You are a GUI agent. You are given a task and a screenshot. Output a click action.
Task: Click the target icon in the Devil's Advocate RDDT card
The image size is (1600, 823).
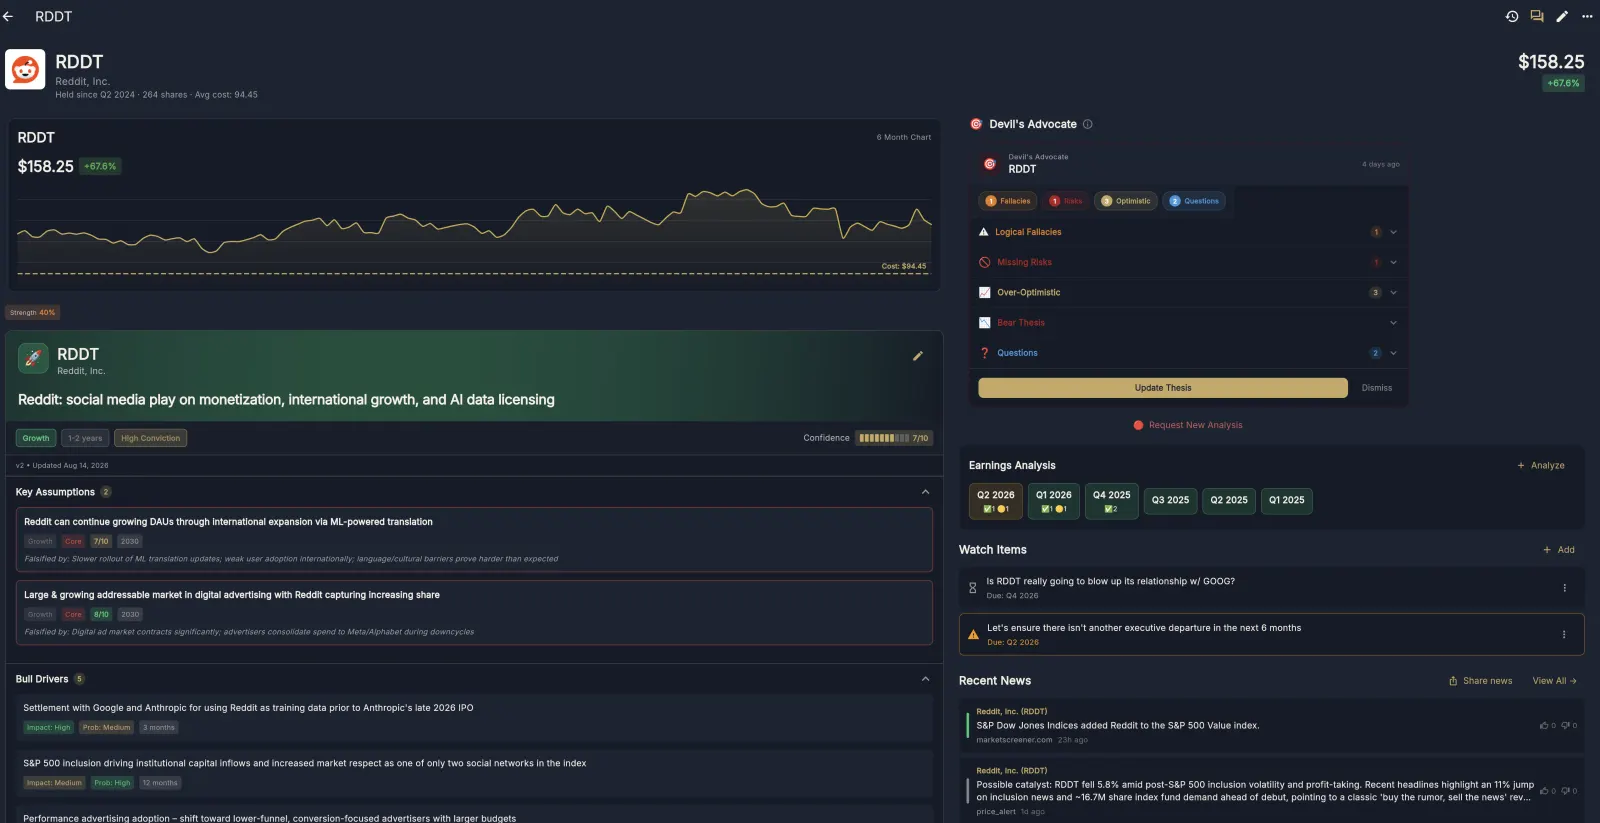pyautogui.click(x=990, y=164)
